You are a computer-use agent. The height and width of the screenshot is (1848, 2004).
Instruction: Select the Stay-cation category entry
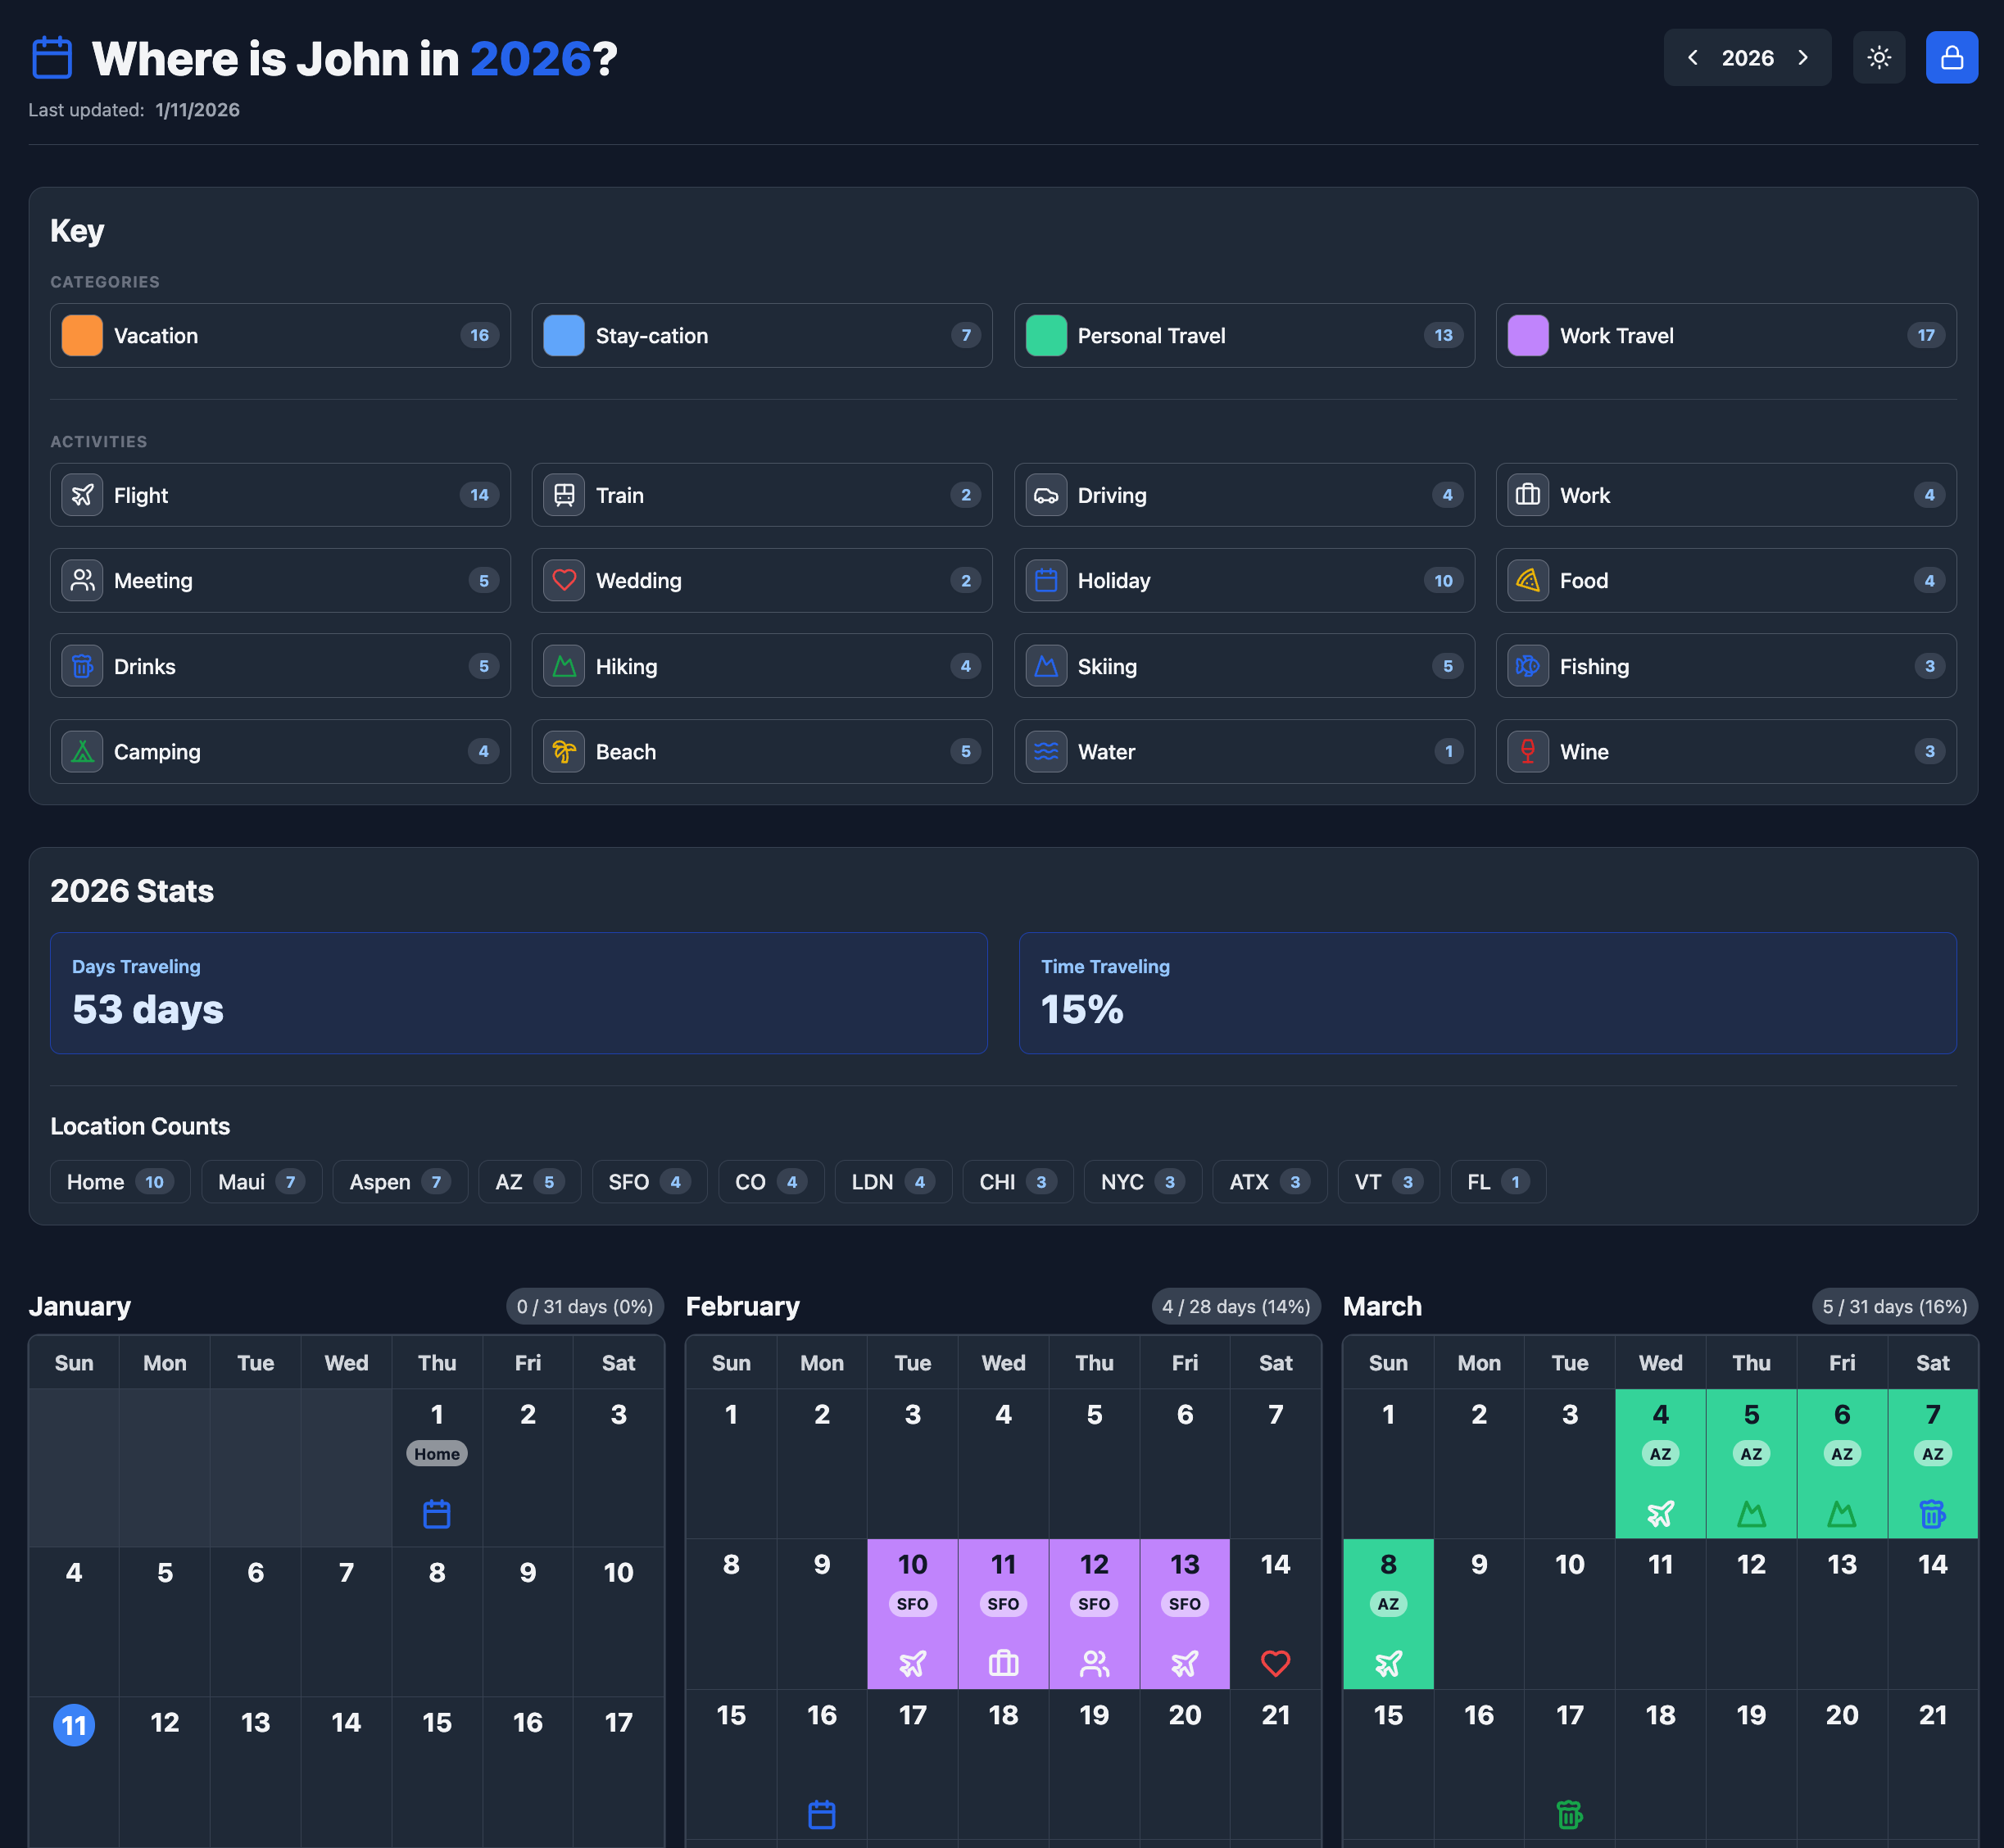click(x=762, y=335)
